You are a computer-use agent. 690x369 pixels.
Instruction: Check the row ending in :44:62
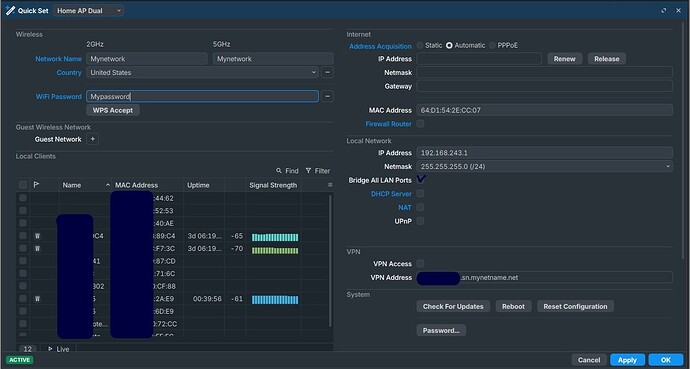click(x=23, y=198)
